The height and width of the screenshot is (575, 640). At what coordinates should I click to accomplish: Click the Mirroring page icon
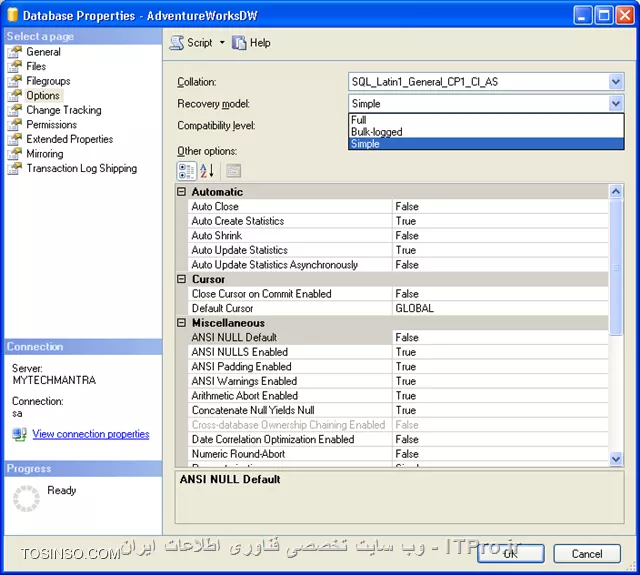click(15, 154)
